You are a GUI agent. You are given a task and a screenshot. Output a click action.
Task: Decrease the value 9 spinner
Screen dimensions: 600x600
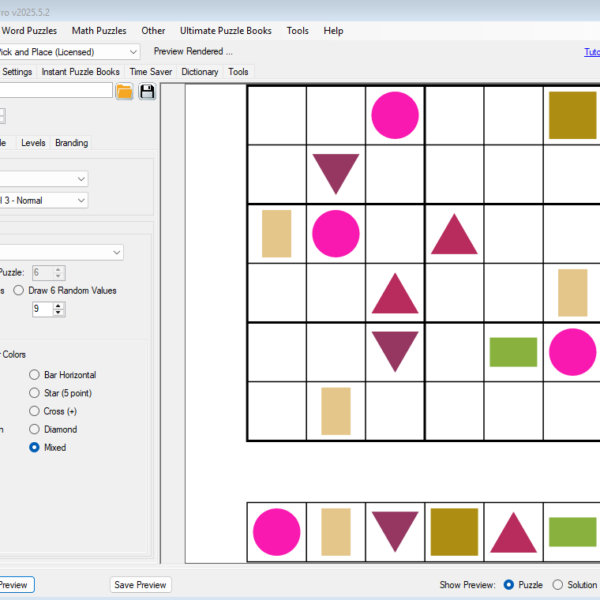pyautogui.click(x=58, y=313)
